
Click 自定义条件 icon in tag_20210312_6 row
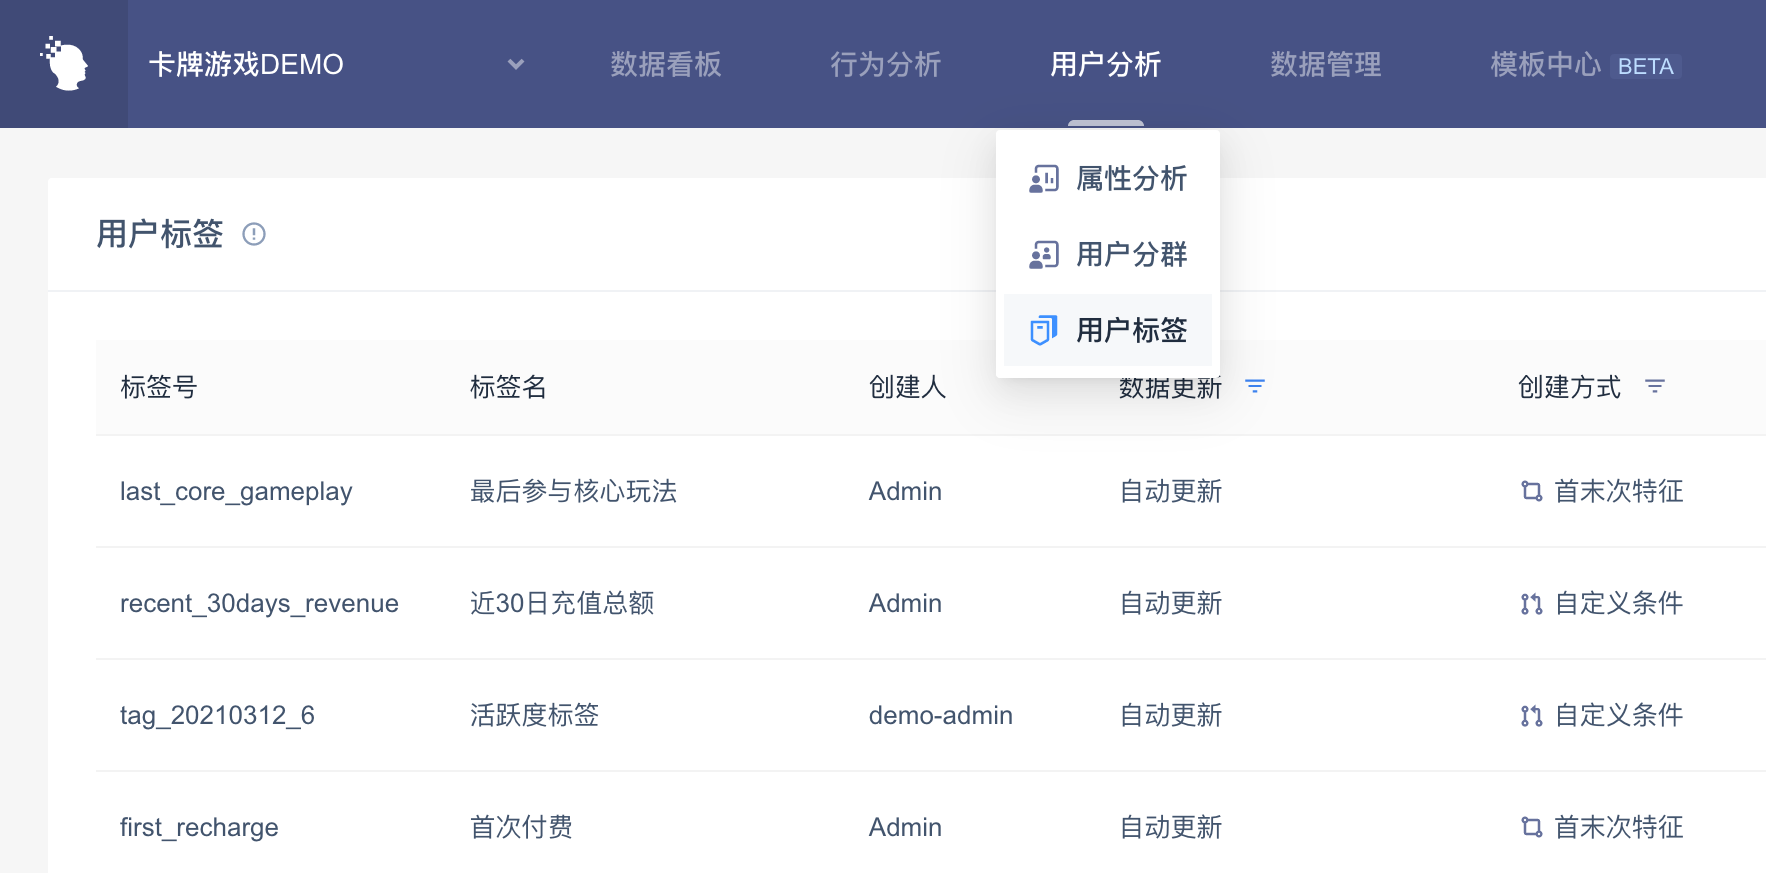click(x=1531, y=715)
